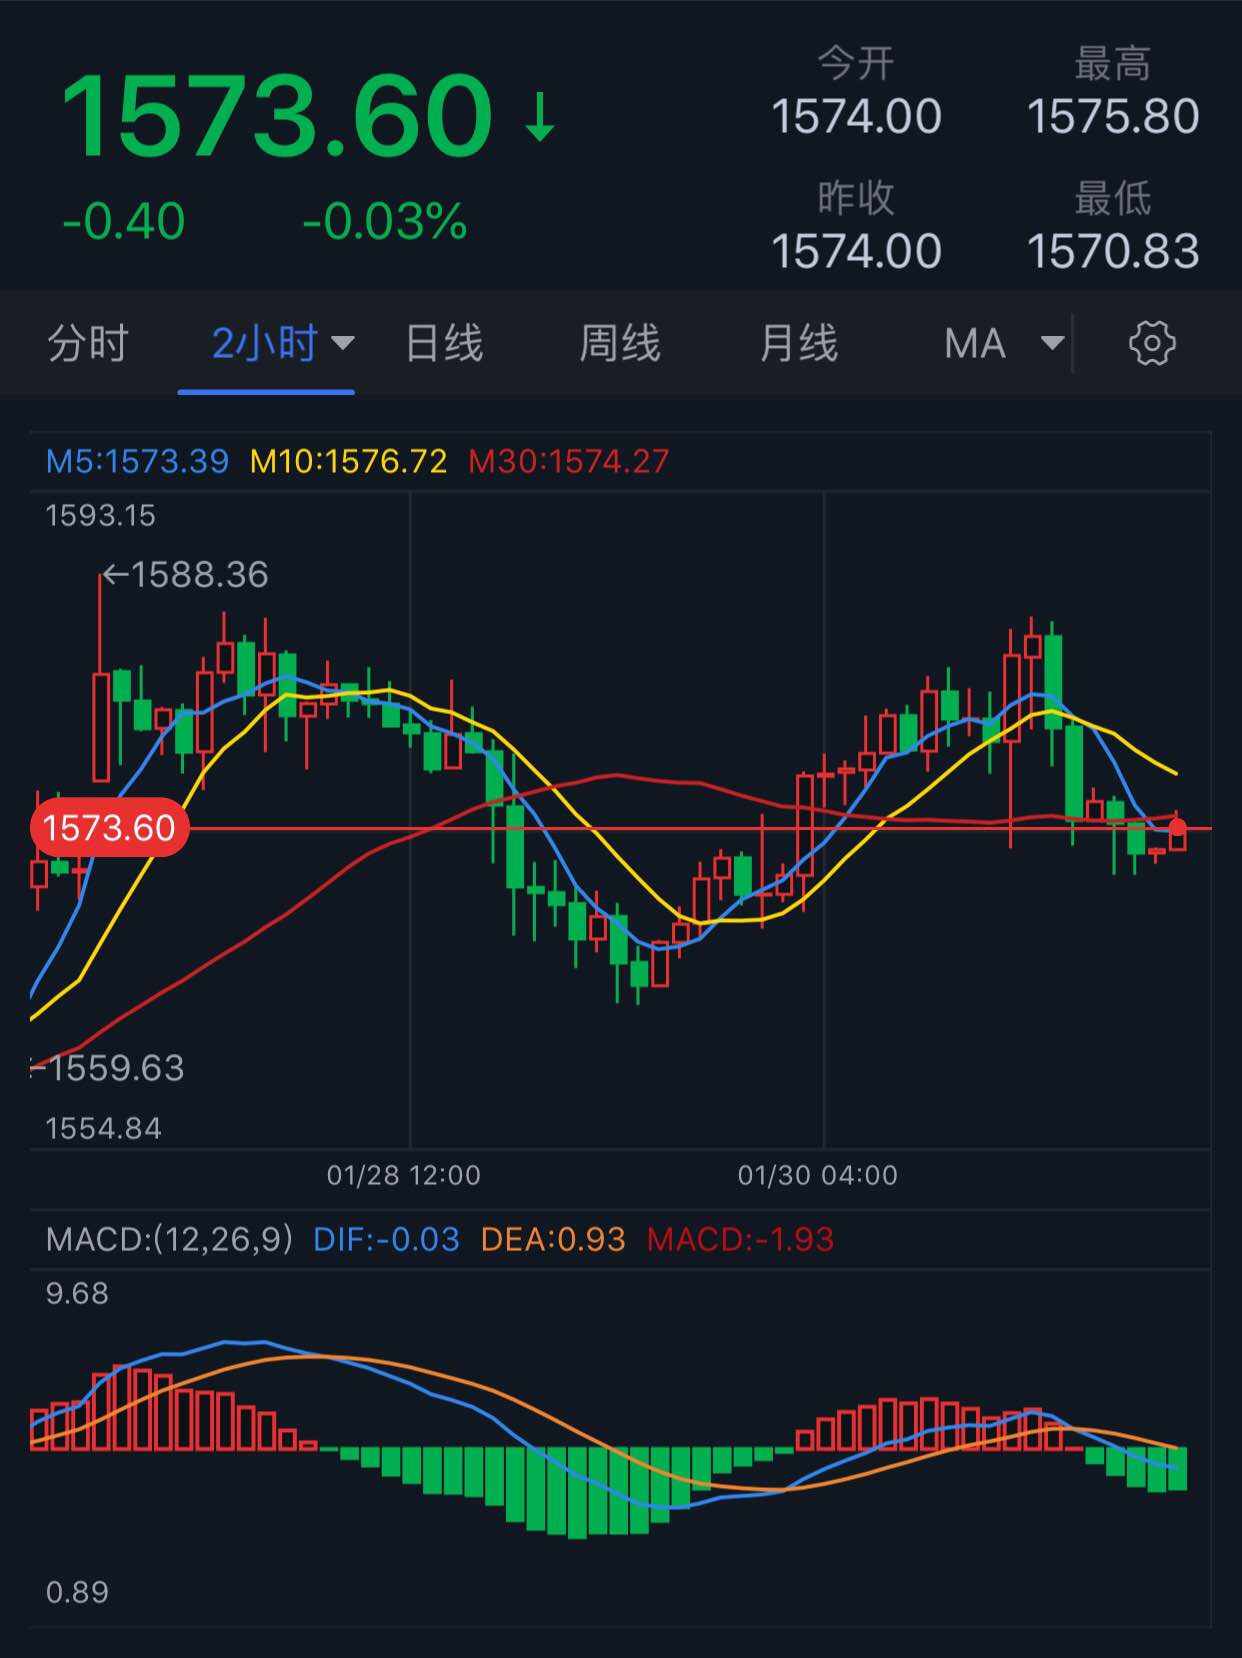This screenshot has height=1658, width=1242.
Task: Click the M30:1574.27 moving average label
Action: tap(568, 461)
